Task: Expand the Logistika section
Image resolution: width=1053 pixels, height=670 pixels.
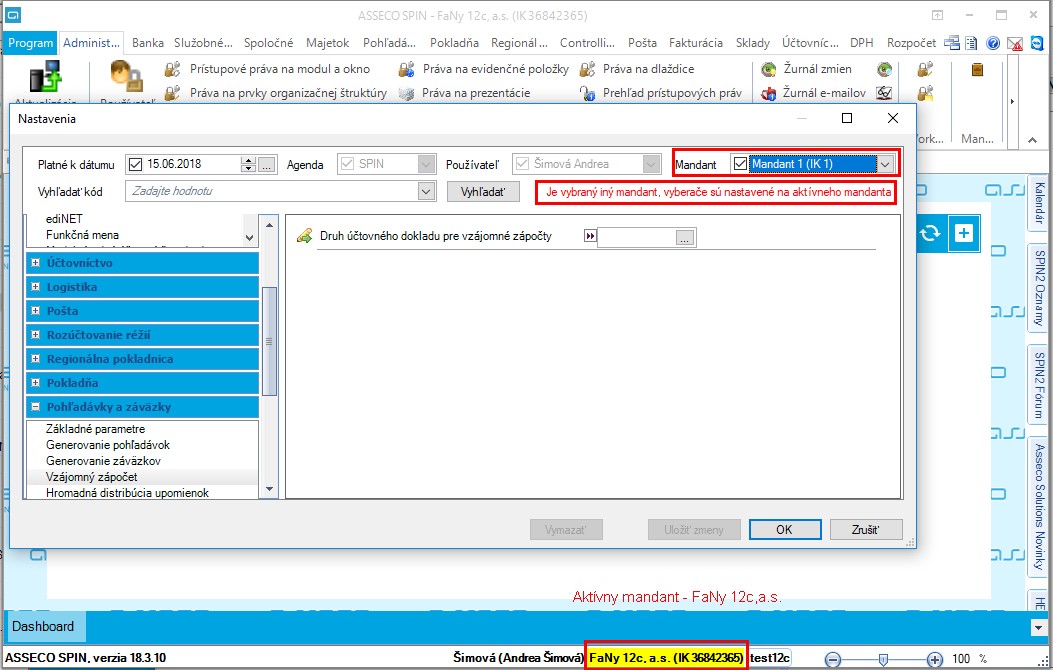Action: (36, 287)
